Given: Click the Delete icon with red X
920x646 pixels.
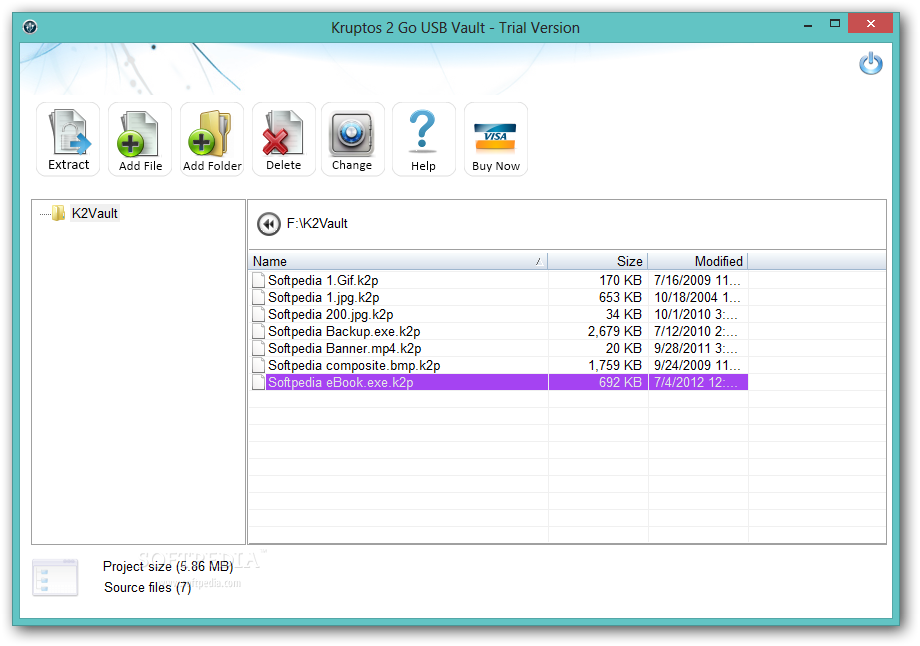Looking at the screenshot, I should (283, 139).
